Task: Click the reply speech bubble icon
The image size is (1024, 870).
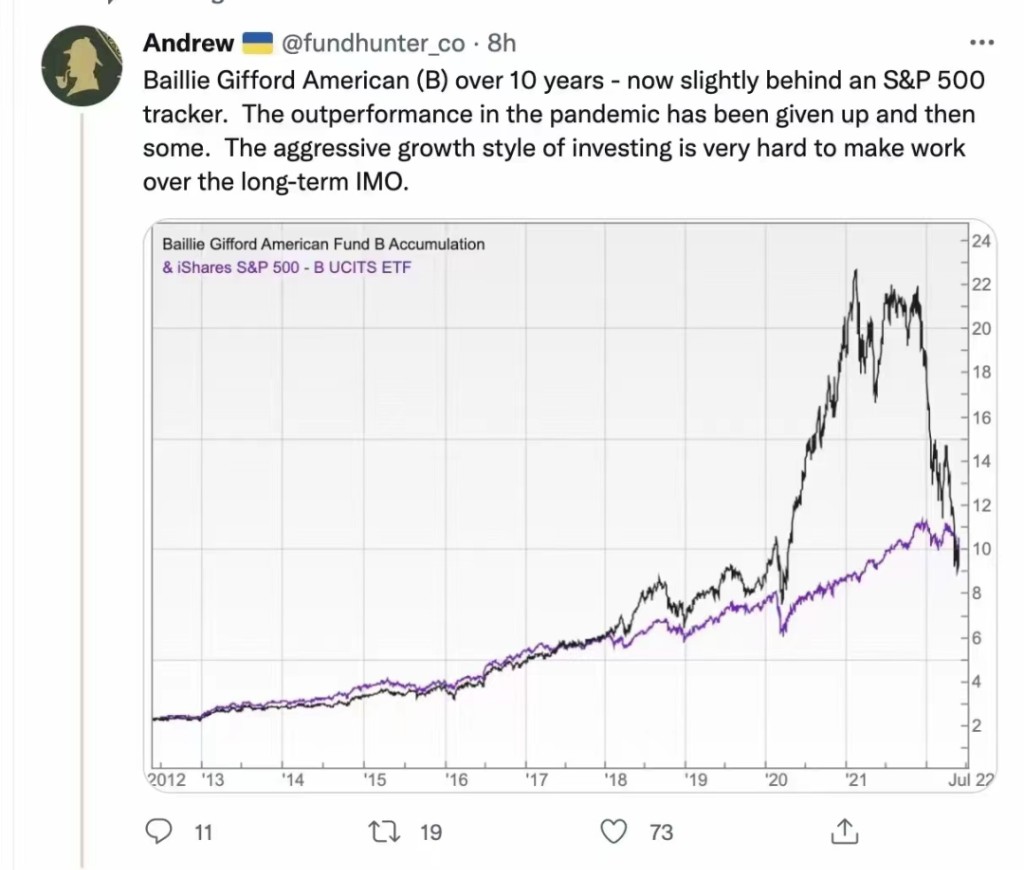Action: pyautogui.click(x=160, y=831)
